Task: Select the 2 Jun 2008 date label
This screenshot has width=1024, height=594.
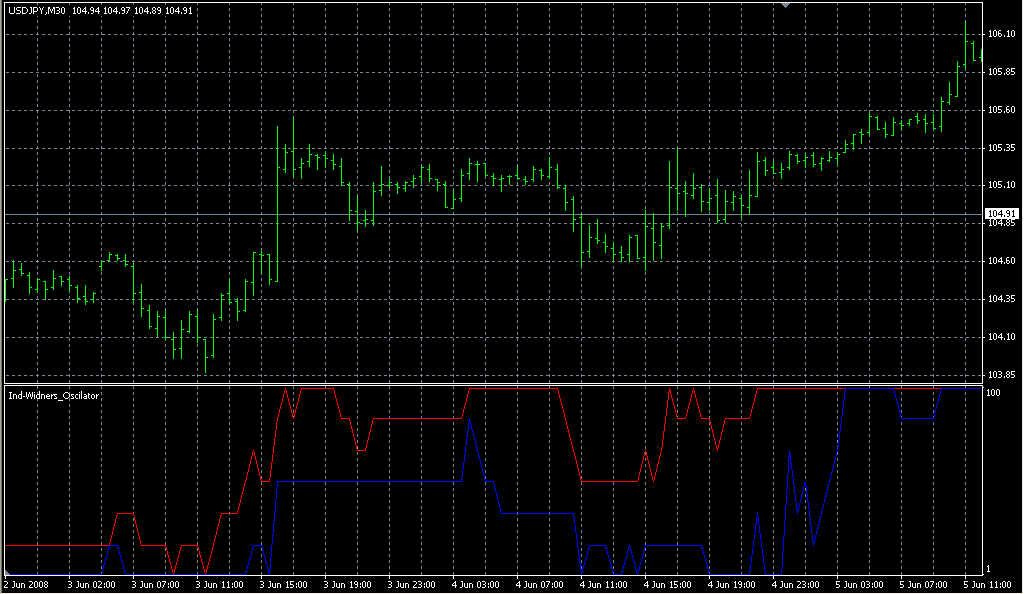Action: pos(27,584)
